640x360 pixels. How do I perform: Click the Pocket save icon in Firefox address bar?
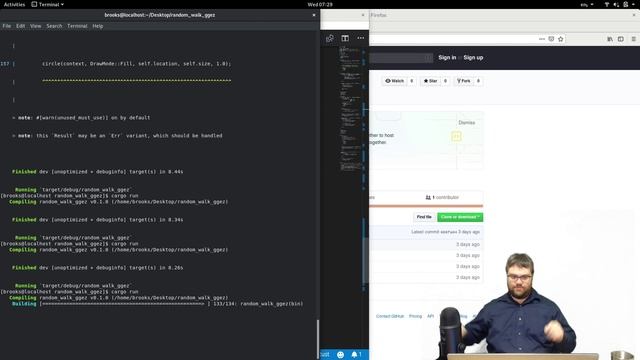(x=551, y=39)
